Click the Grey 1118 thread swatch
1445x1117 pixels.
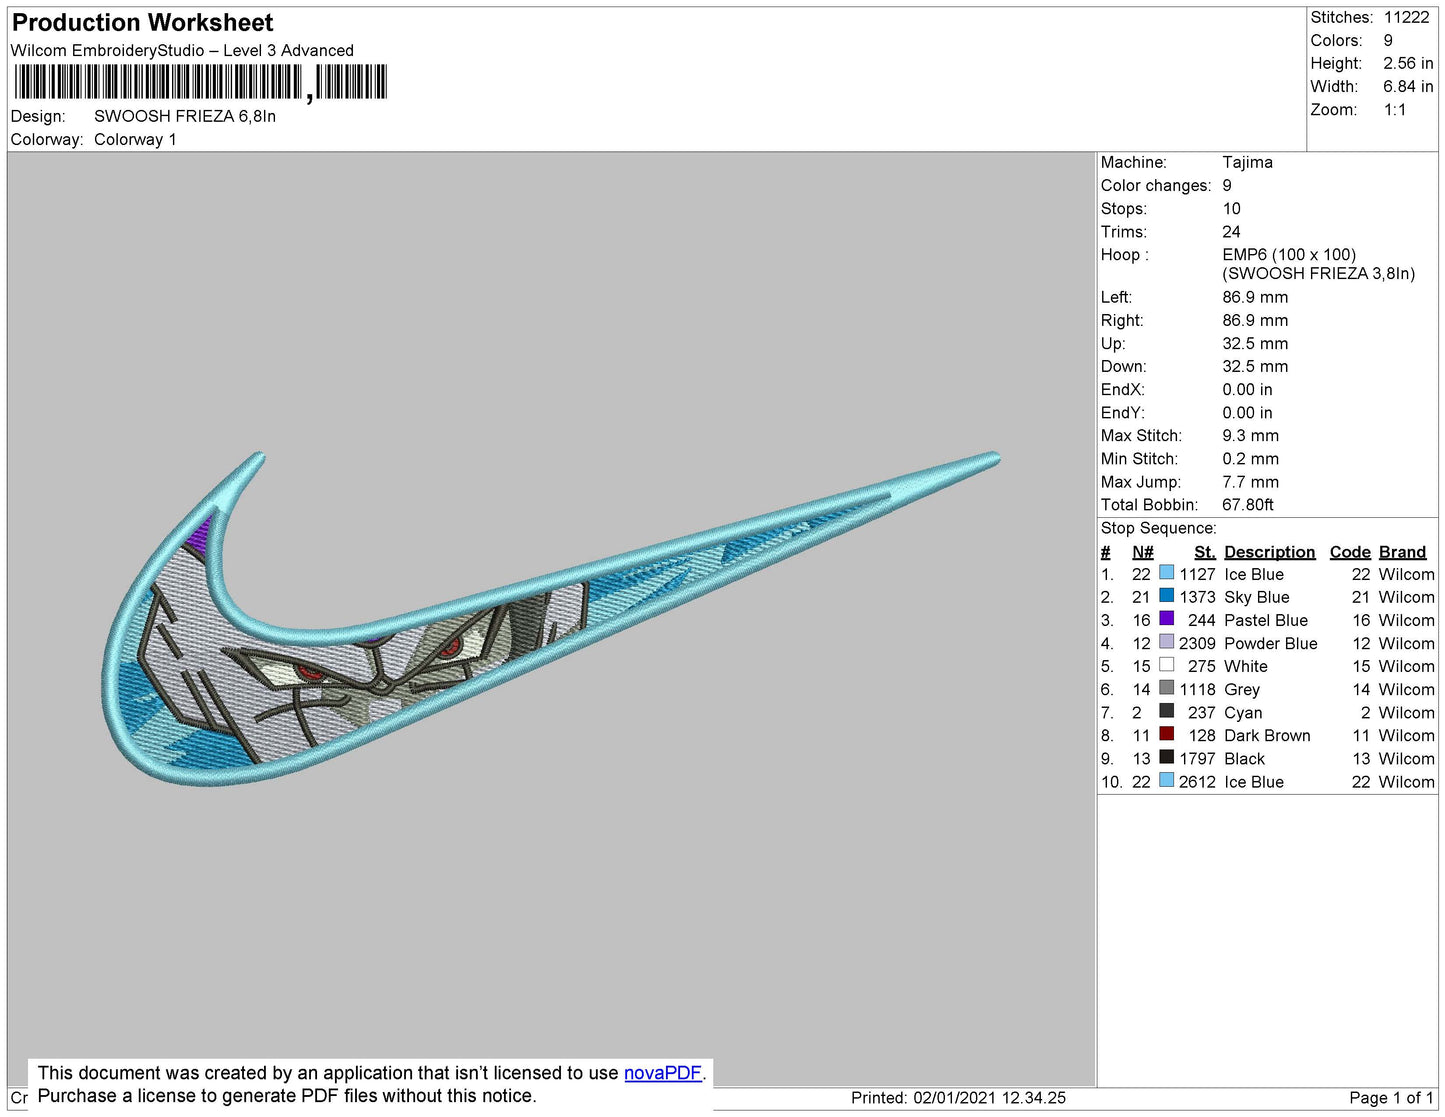click(x=1166, y=688)
